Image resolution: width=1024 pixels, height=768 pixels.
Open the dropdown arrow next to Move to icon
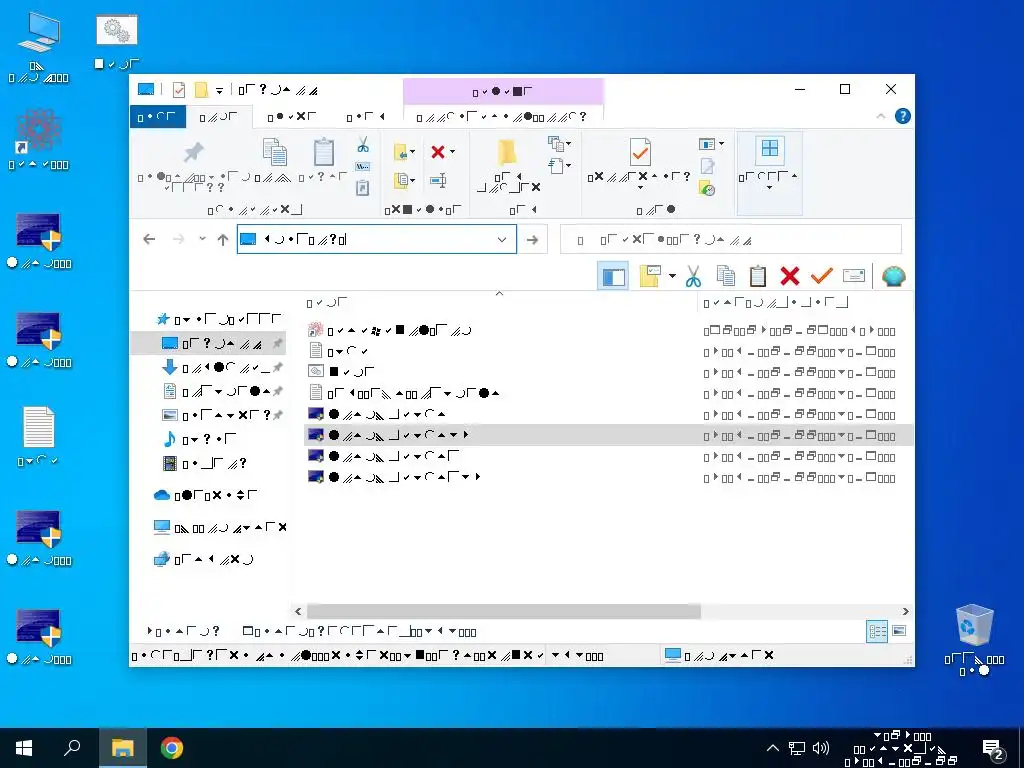pyautogui.click(x=412, y=152)
